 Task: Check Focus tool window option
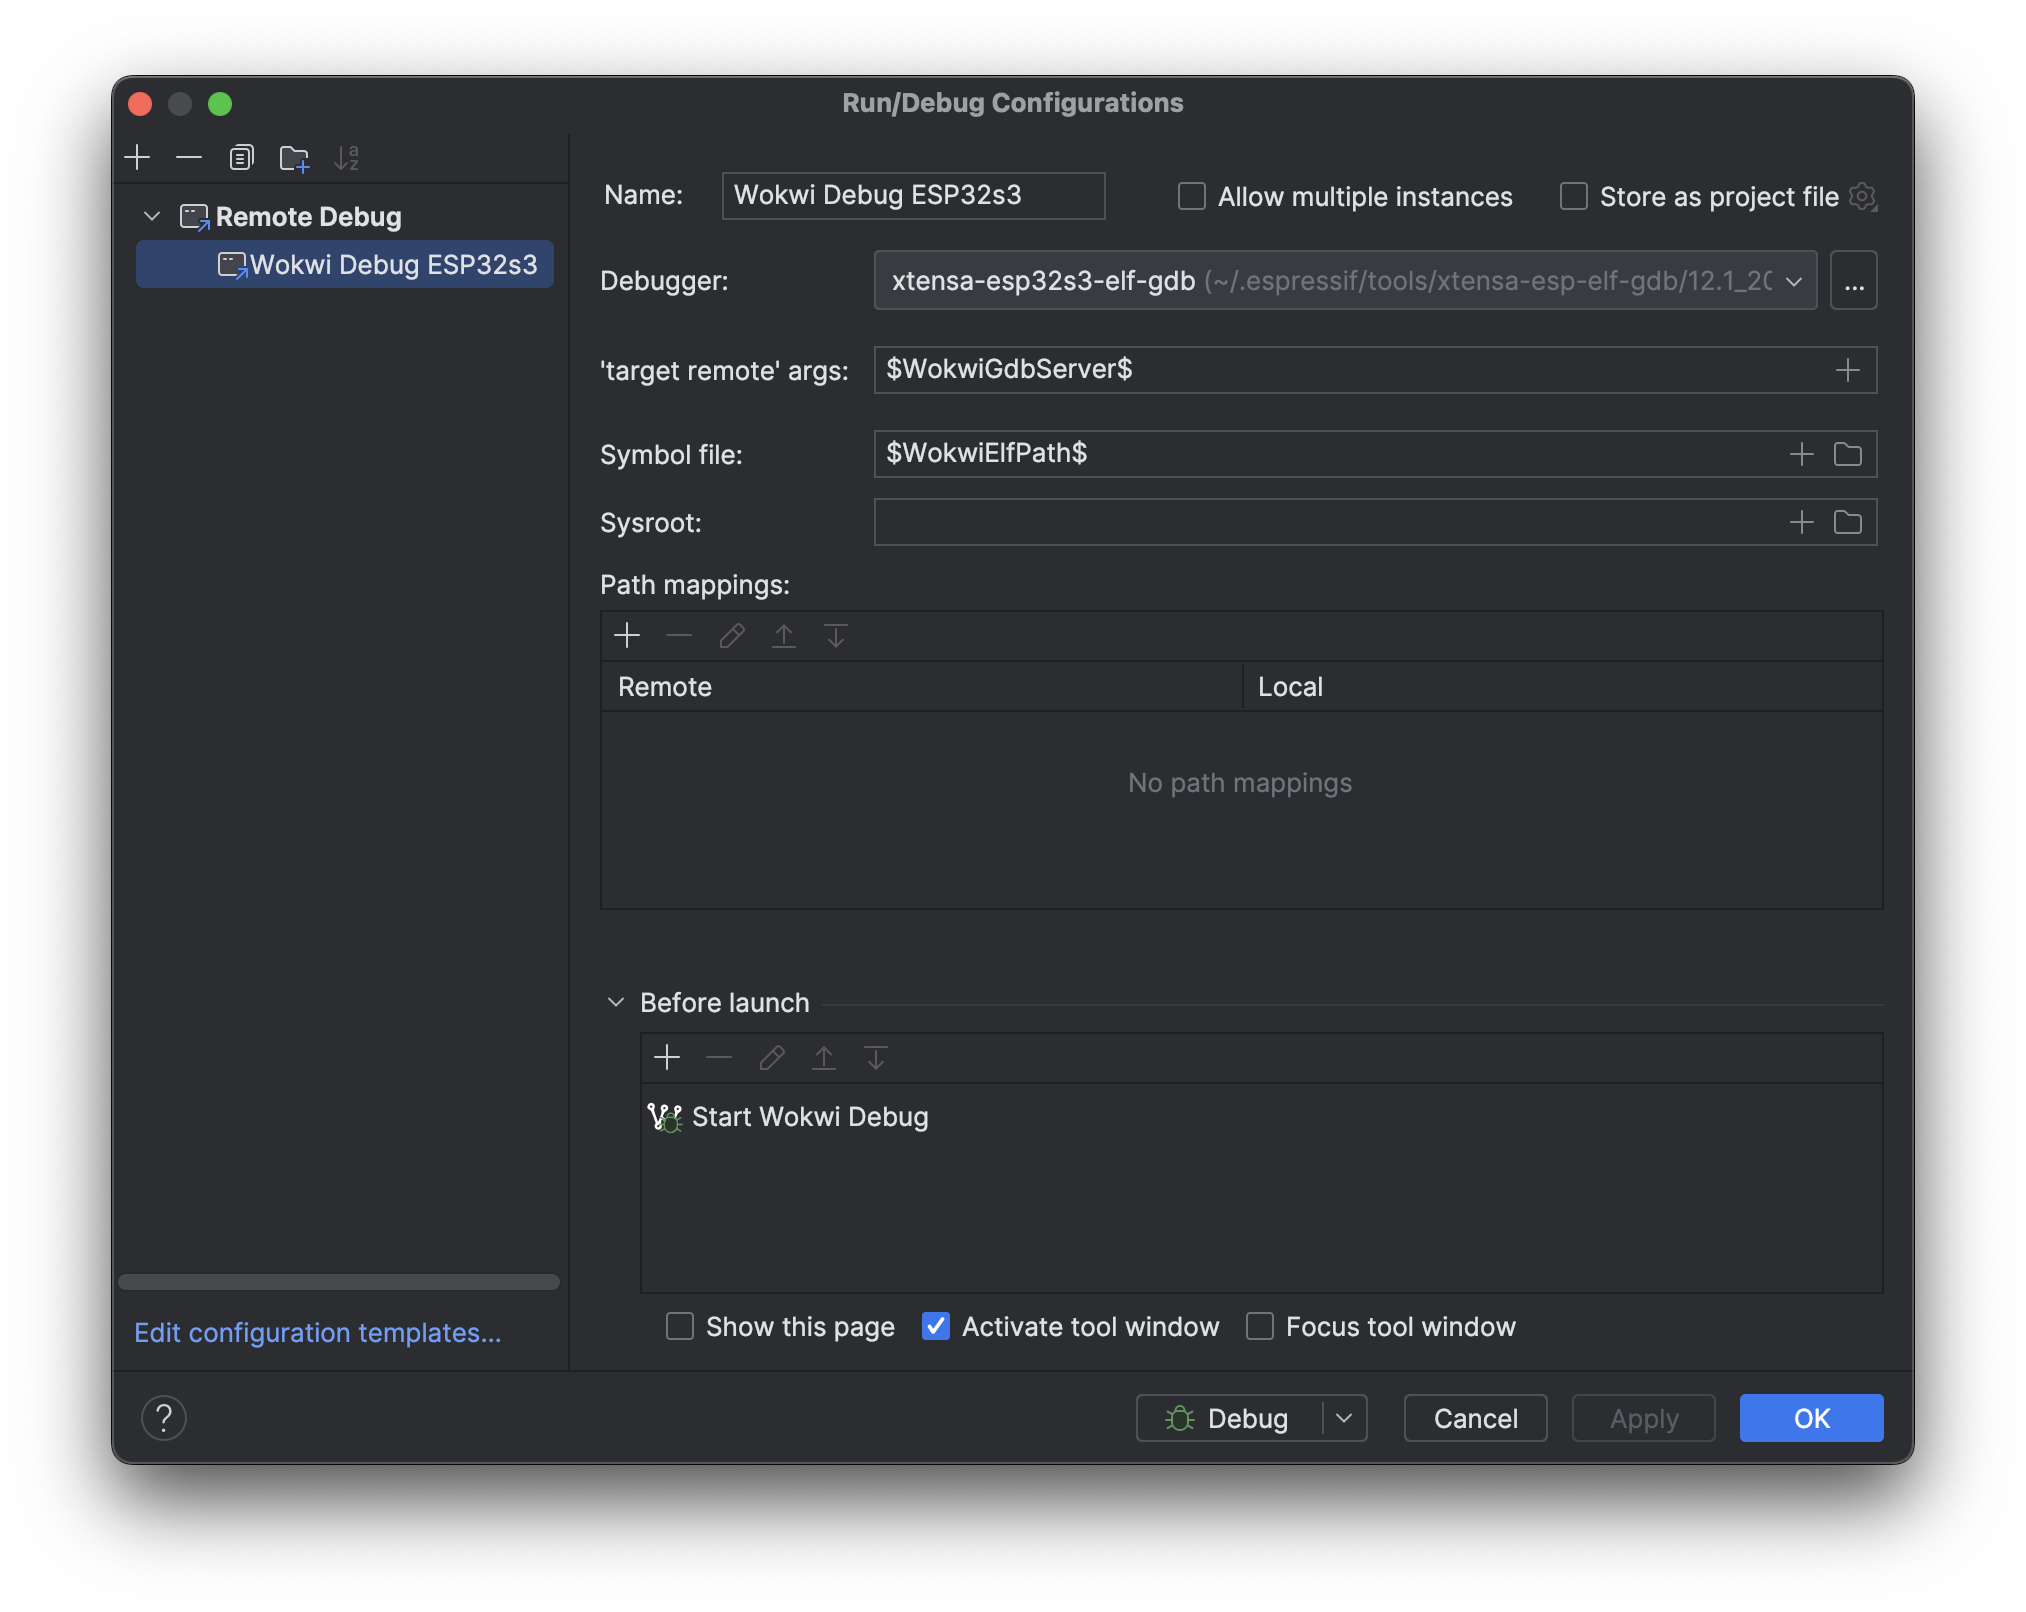pos(1260,1326)
